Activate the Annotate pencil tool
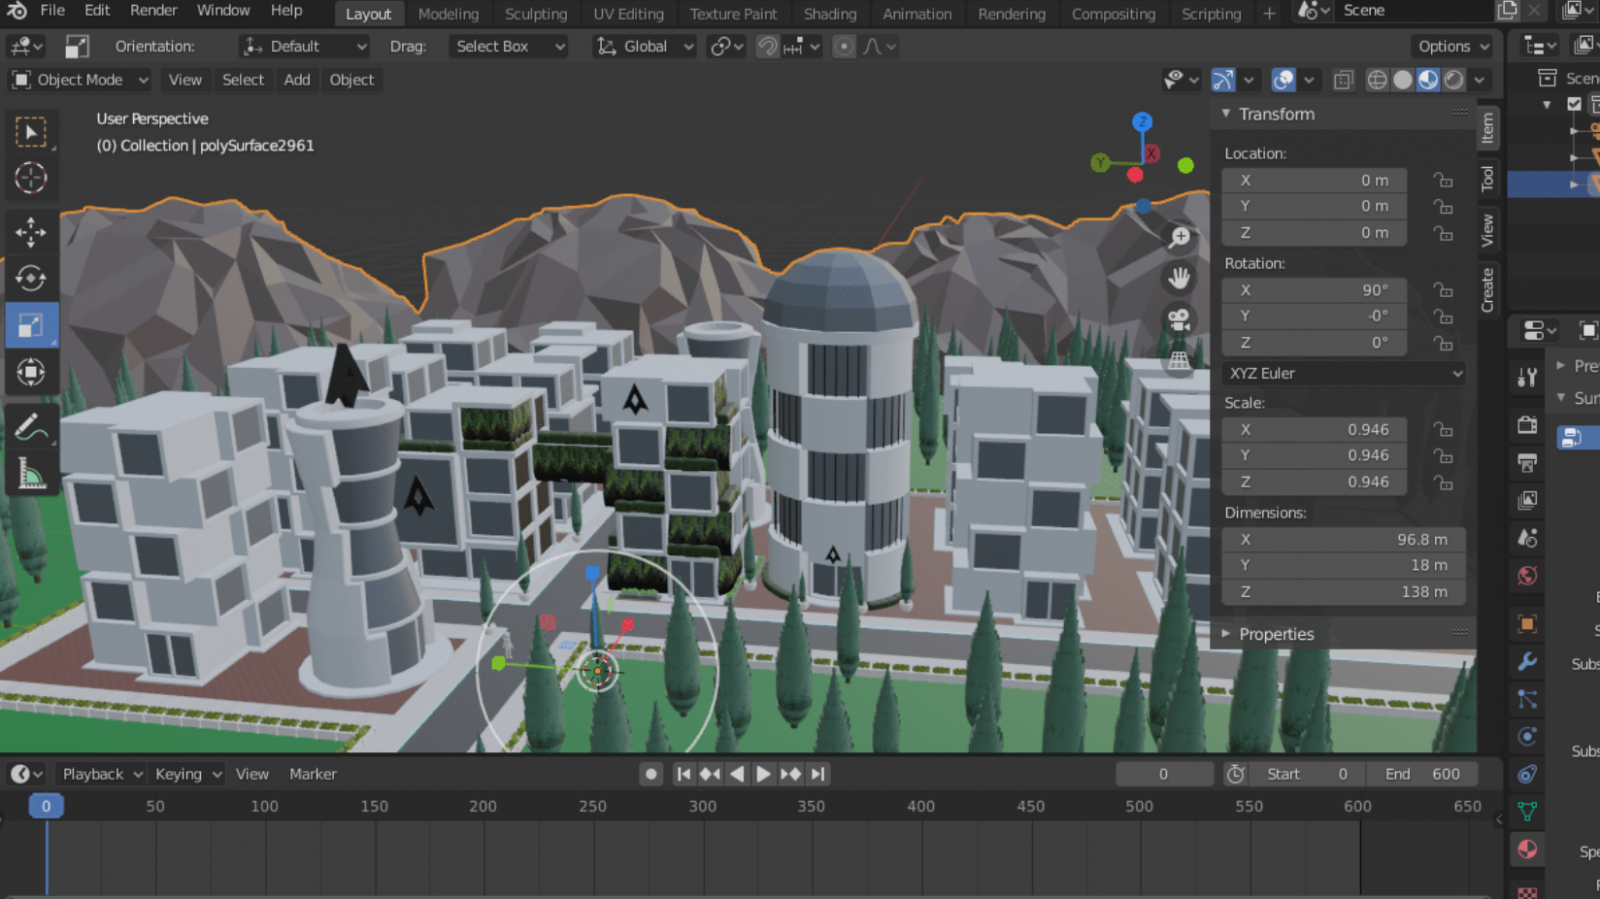This screenshot has height=899, width=1600. pos(31,429)
